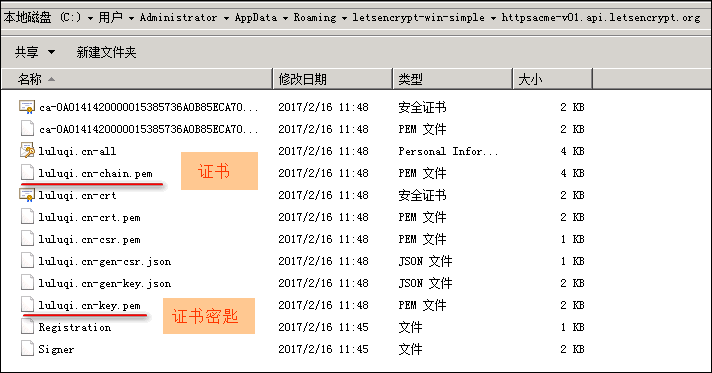Go to 本地磁盘 (C:) in address bar
The height and width of the screenshot is (373, 712).
point(42,17)
